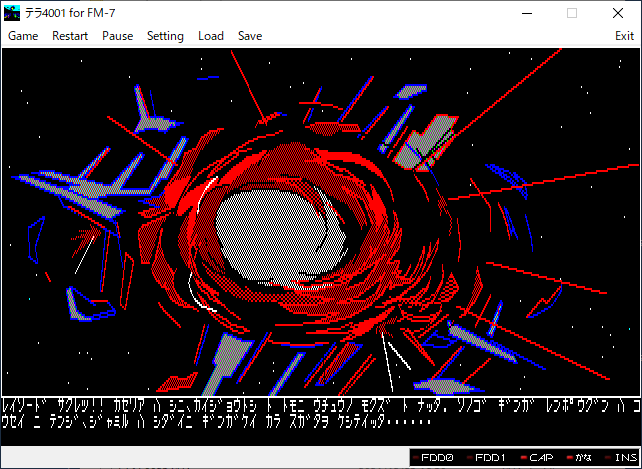The width and height of the screenshot is (642, 469).
Task: Close the テラ4001 for FM-7 window
Action: (617, 13)
